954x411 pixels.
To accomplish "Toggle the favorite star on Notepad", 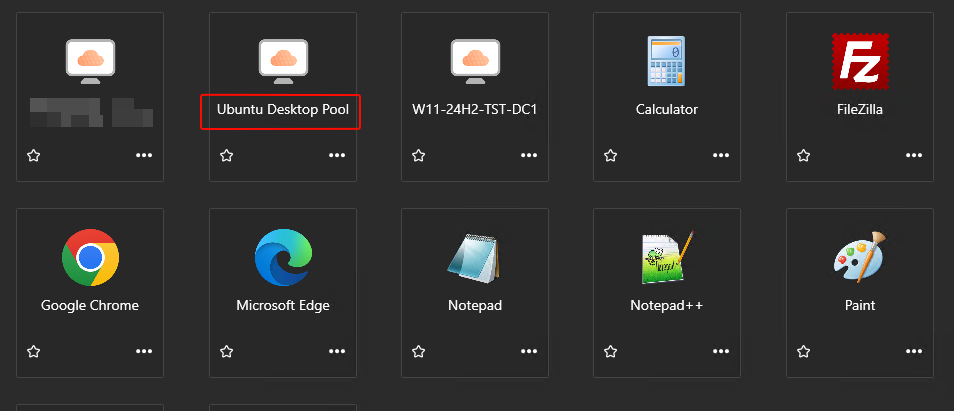I will pyautogui.click(x=418, y=351).
